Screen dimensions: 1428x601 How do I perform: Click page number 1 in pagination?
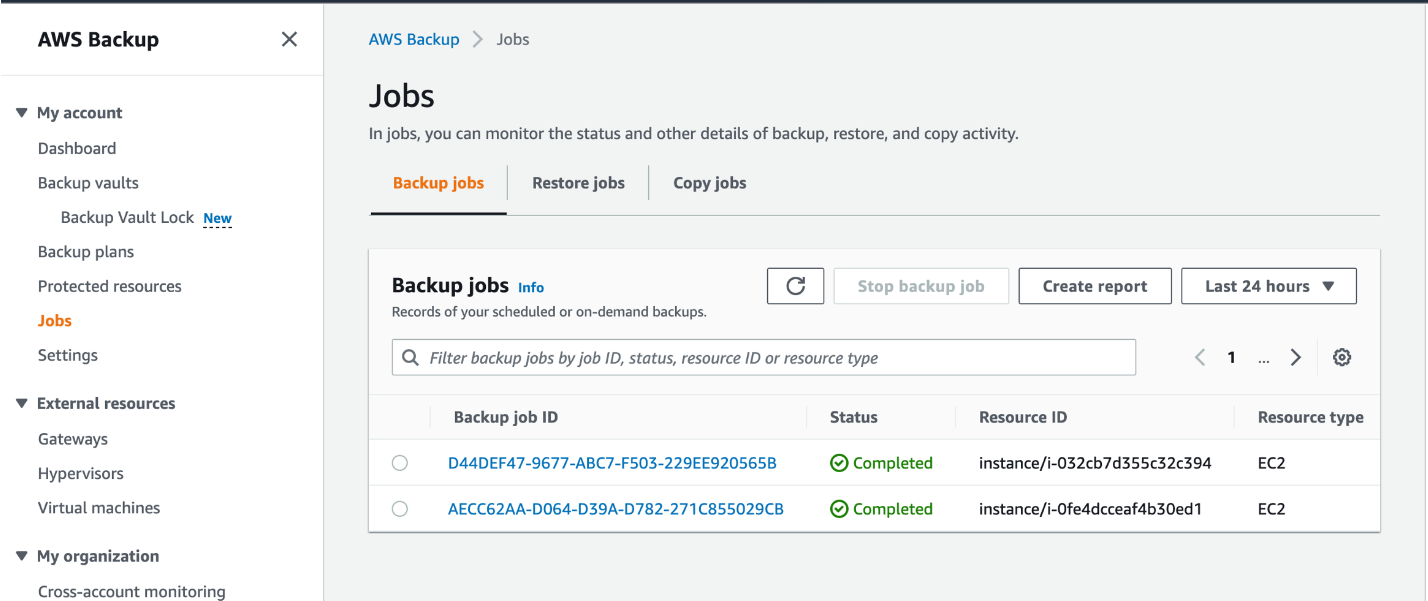pos(1232,357)
